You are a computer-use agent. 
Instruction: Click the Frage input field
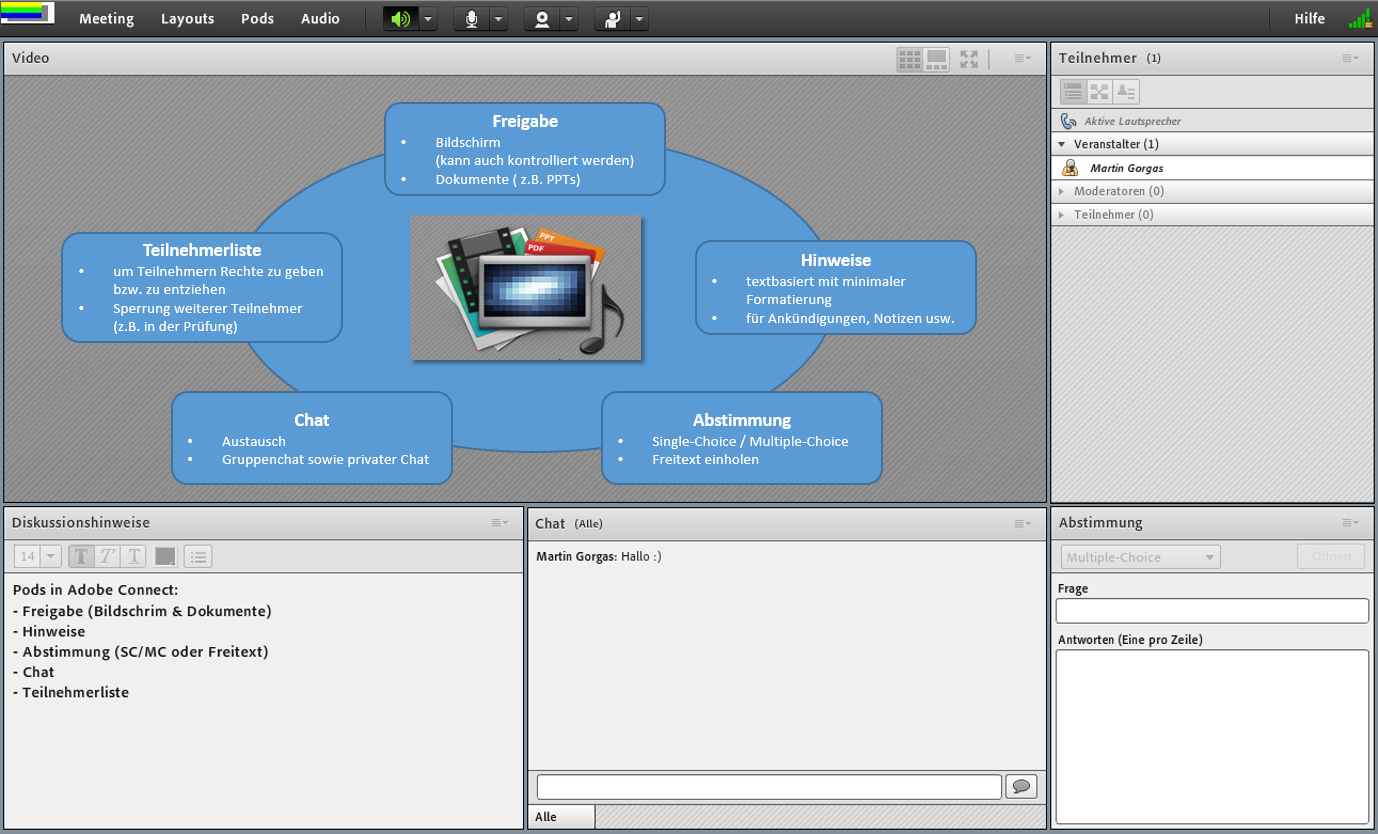[1212, 611]
